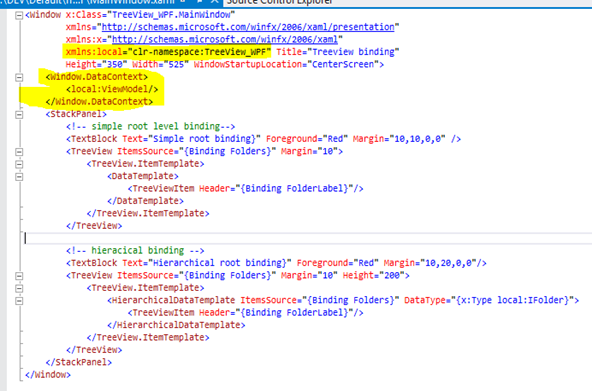The height and width of the screenshot is (391, 592).
Task: Click the </Window.DataContext> closing tag
Action: coord(99,102)
